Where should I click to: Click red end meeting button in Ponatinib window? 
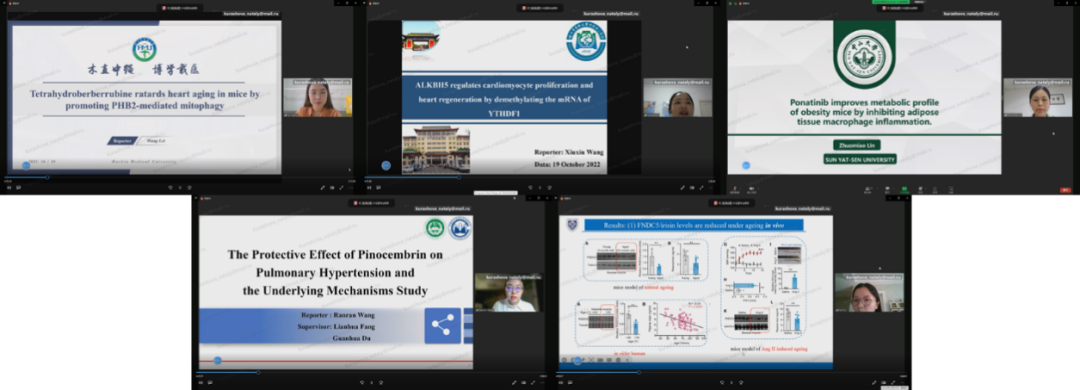pyautogui.click(x=1066, y=190)
